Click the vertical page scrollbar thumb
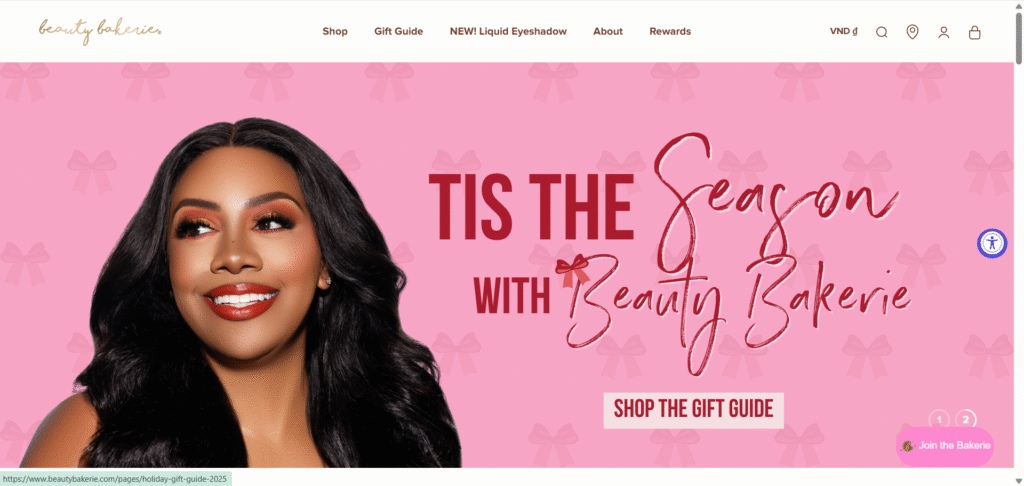This screenshot has width=1024, height=486. click(1019, 39)
